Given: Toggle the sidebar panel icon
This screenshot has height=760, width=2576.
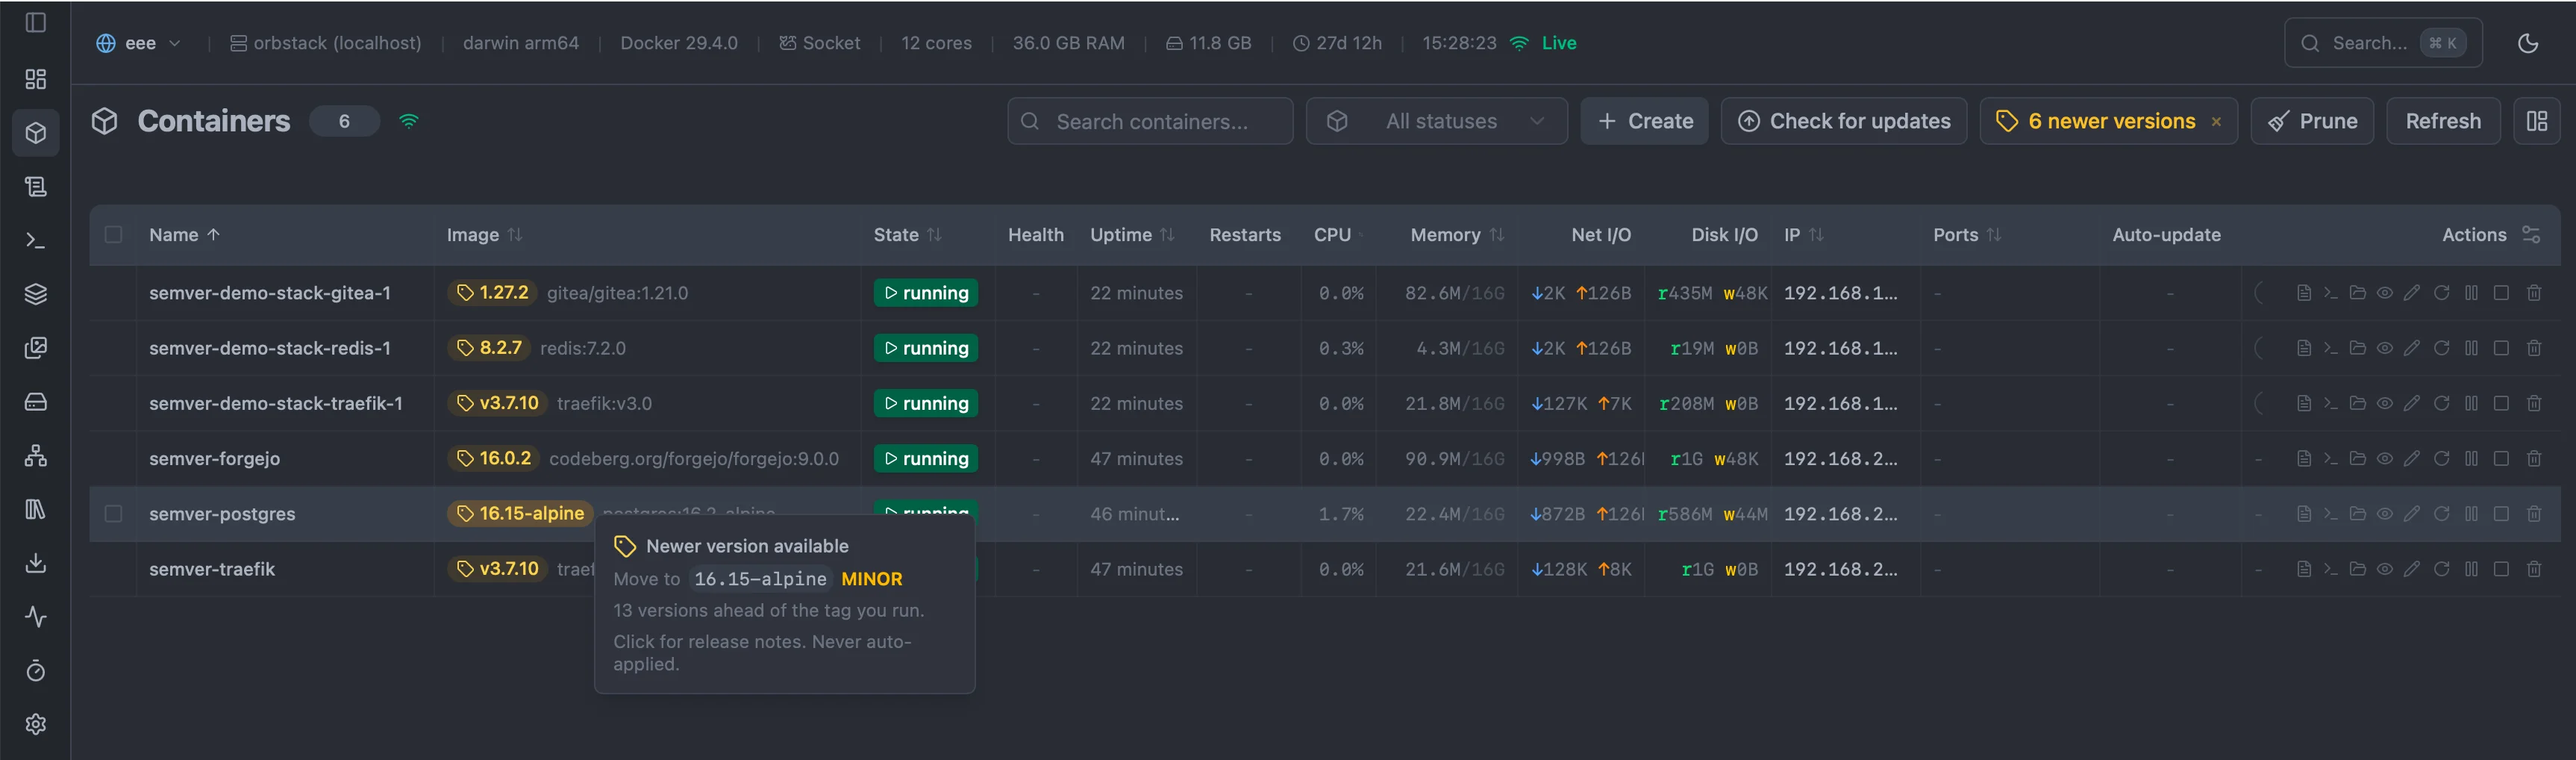Looking at the screenshot, I should [35, 22].
